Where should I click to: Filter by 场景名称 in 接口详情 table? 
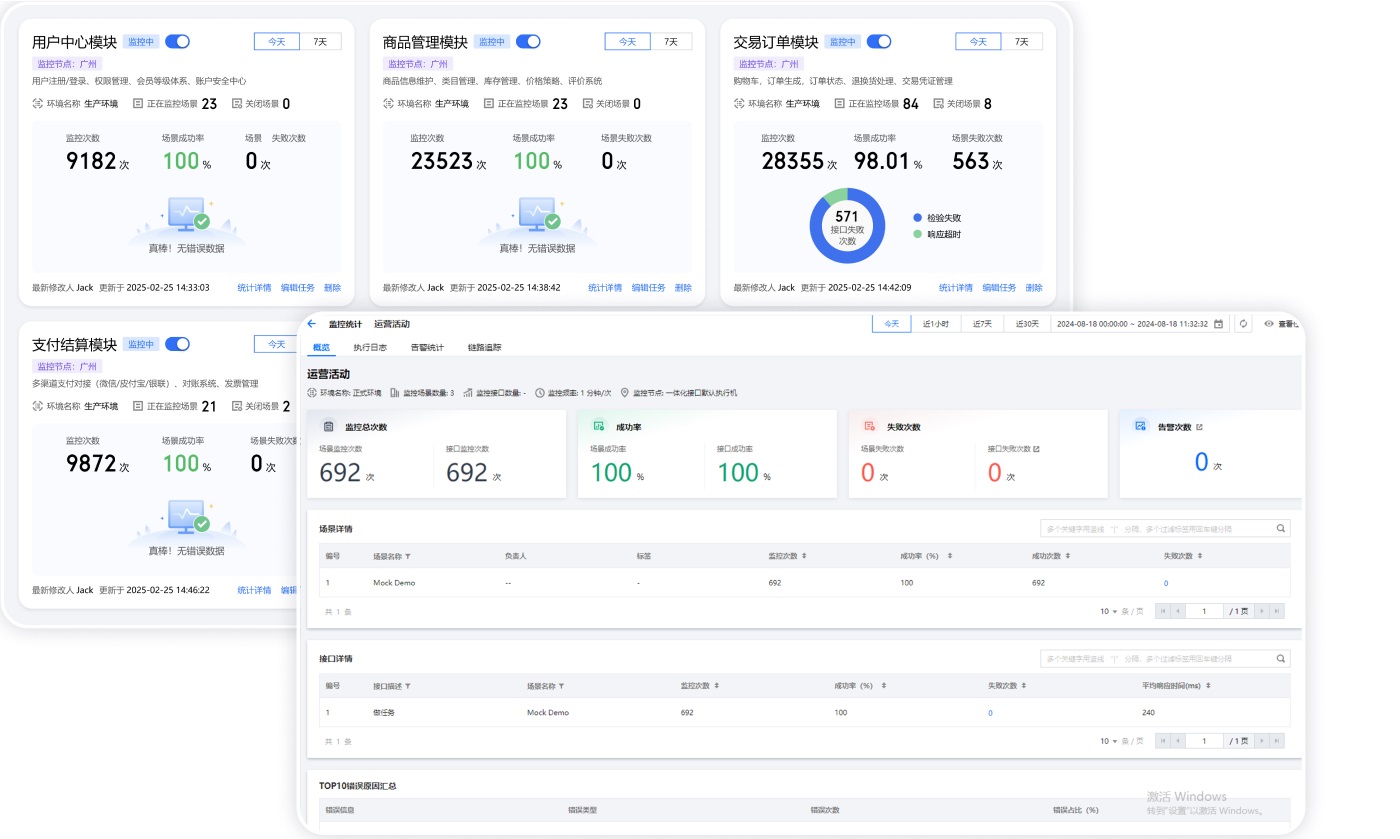tap(562, 686)
